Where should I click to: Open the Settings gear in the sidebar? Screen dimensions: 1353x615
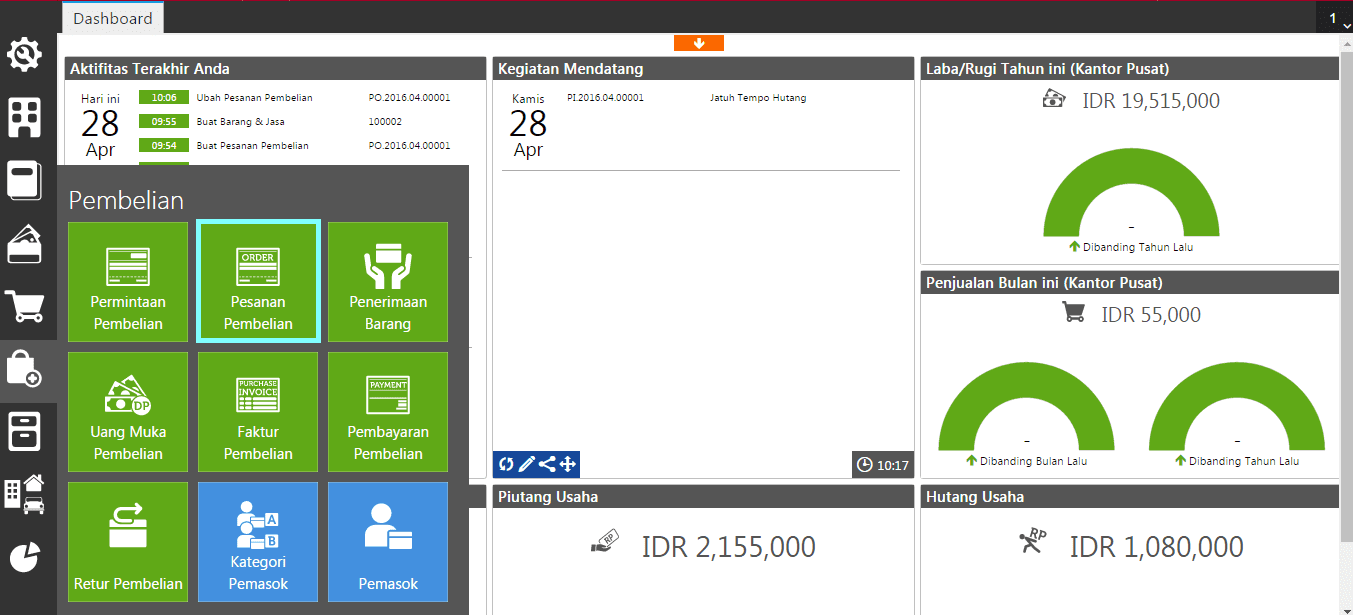click(x=26, y=54)
